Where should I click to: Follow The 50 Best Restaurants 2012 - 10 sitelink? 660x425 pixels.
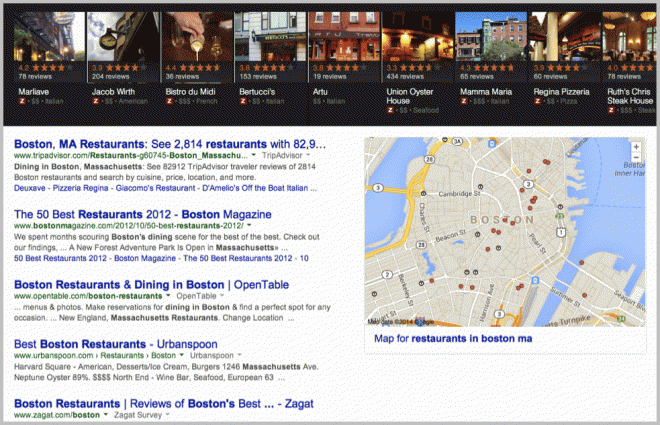246,258
